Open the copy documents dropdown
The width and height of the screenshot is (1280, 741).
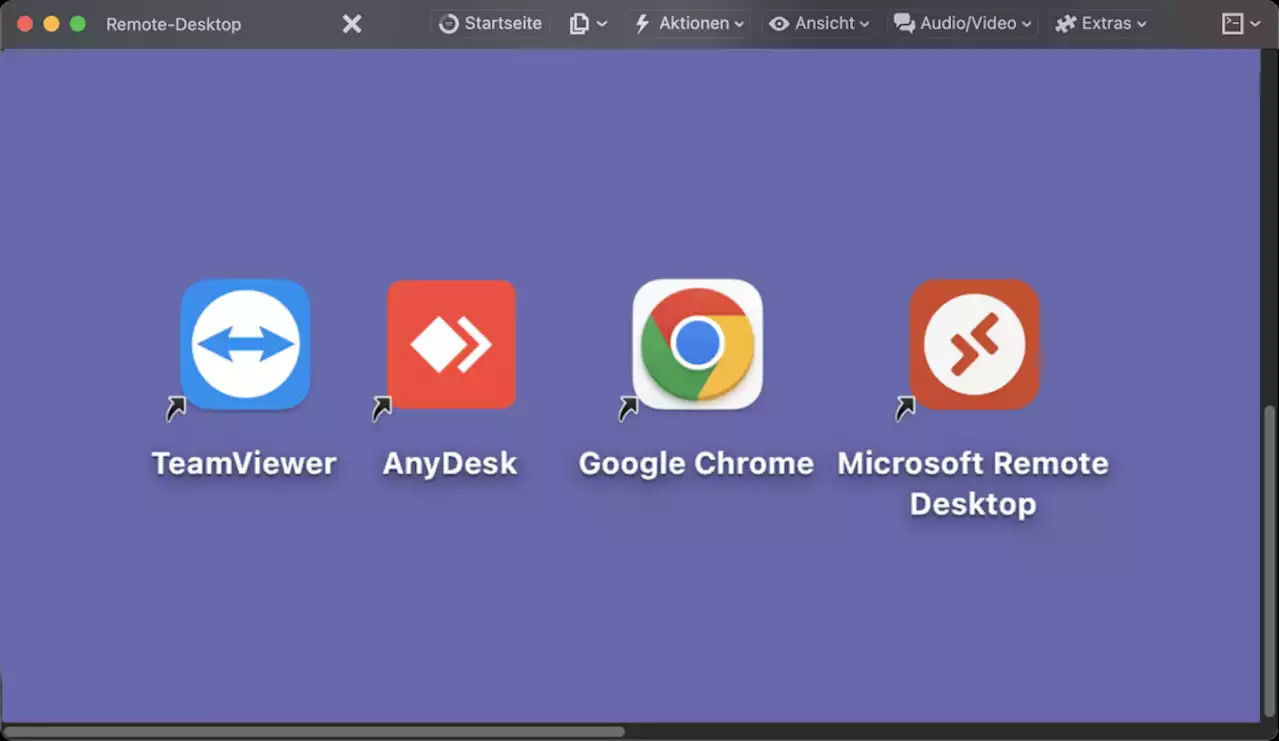coord(588,23)
